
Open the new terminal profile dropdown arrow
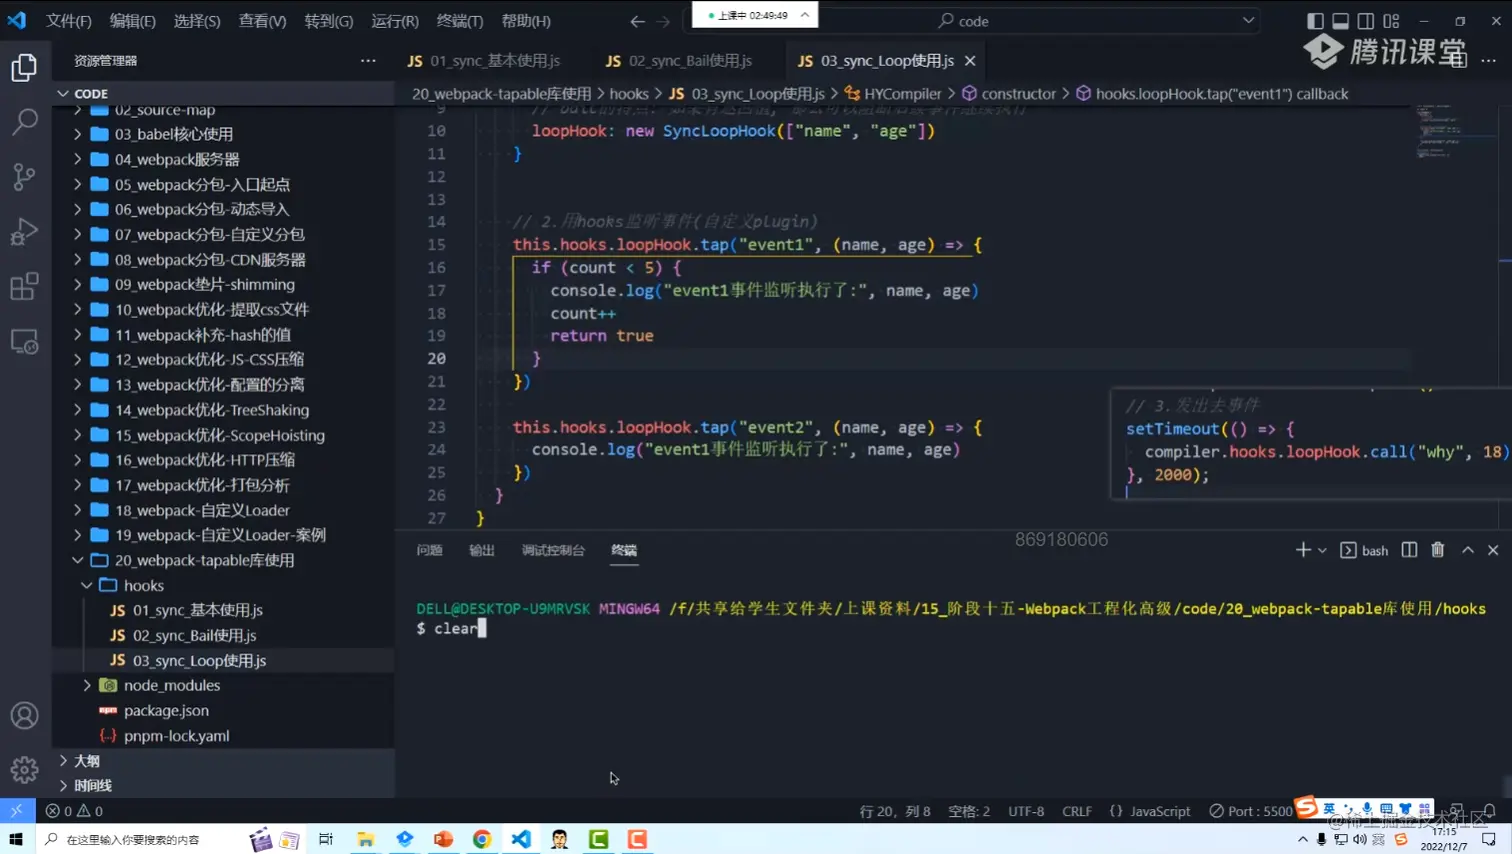pyautogui.click(x=1322, y=550)
